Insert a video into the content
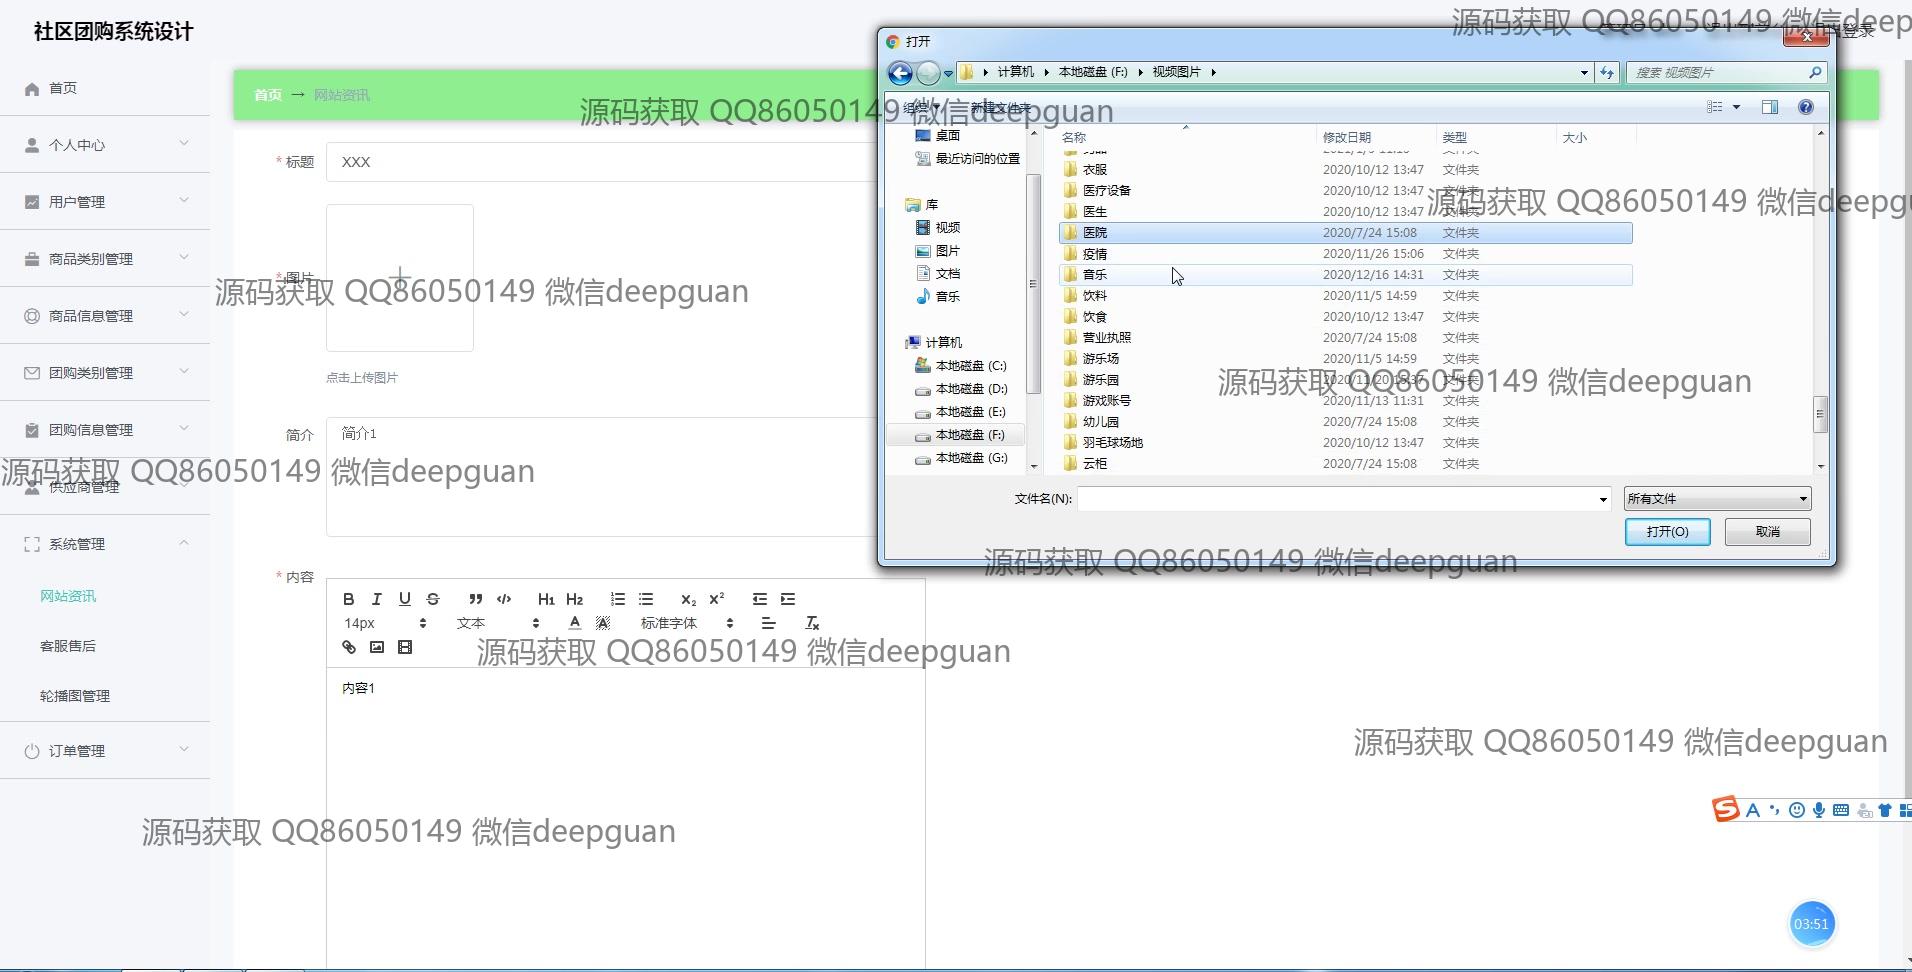 click(x=405, y=647)
